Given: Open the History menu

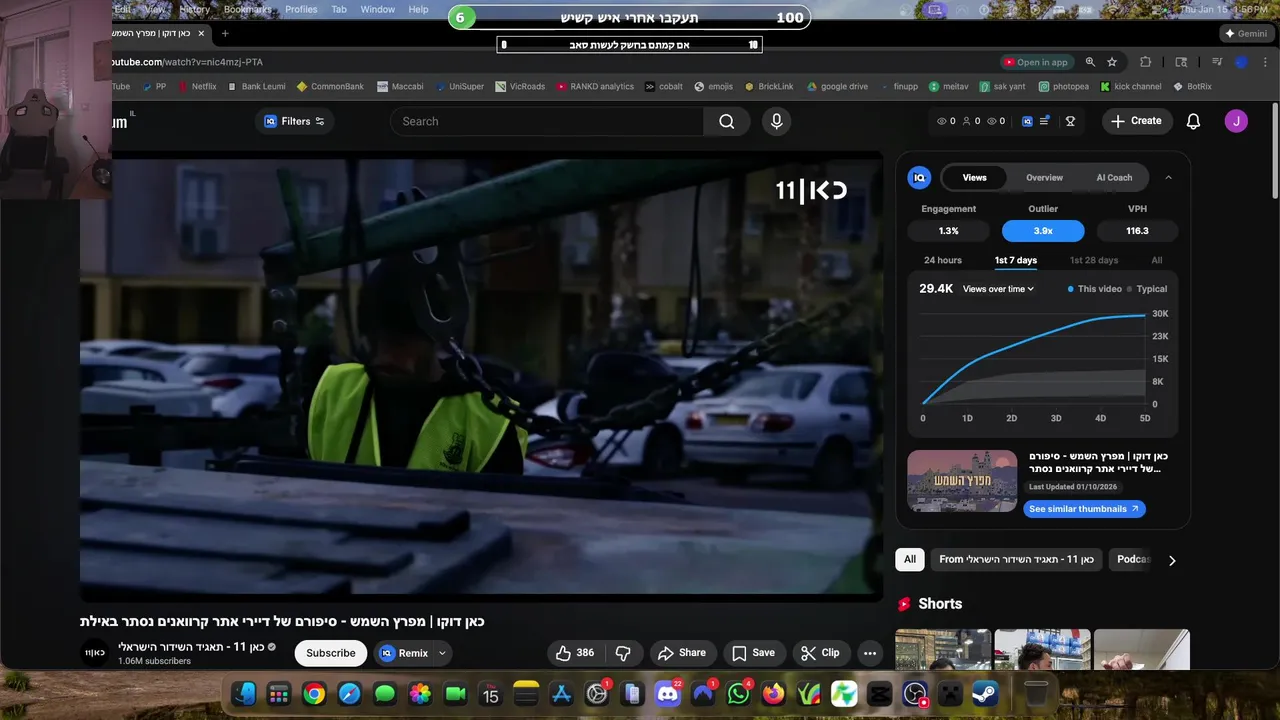Looking at the screenshot, I should 195,9.
